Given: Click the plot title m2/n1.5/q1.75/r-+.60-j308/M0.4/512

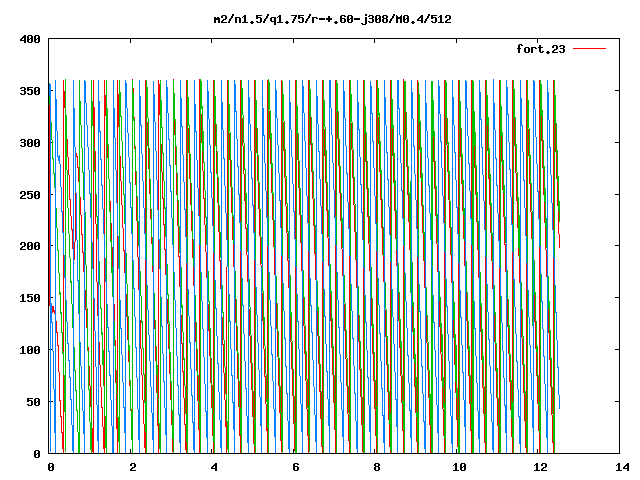Looking at the screenshot, I should (x=333, y=19).
